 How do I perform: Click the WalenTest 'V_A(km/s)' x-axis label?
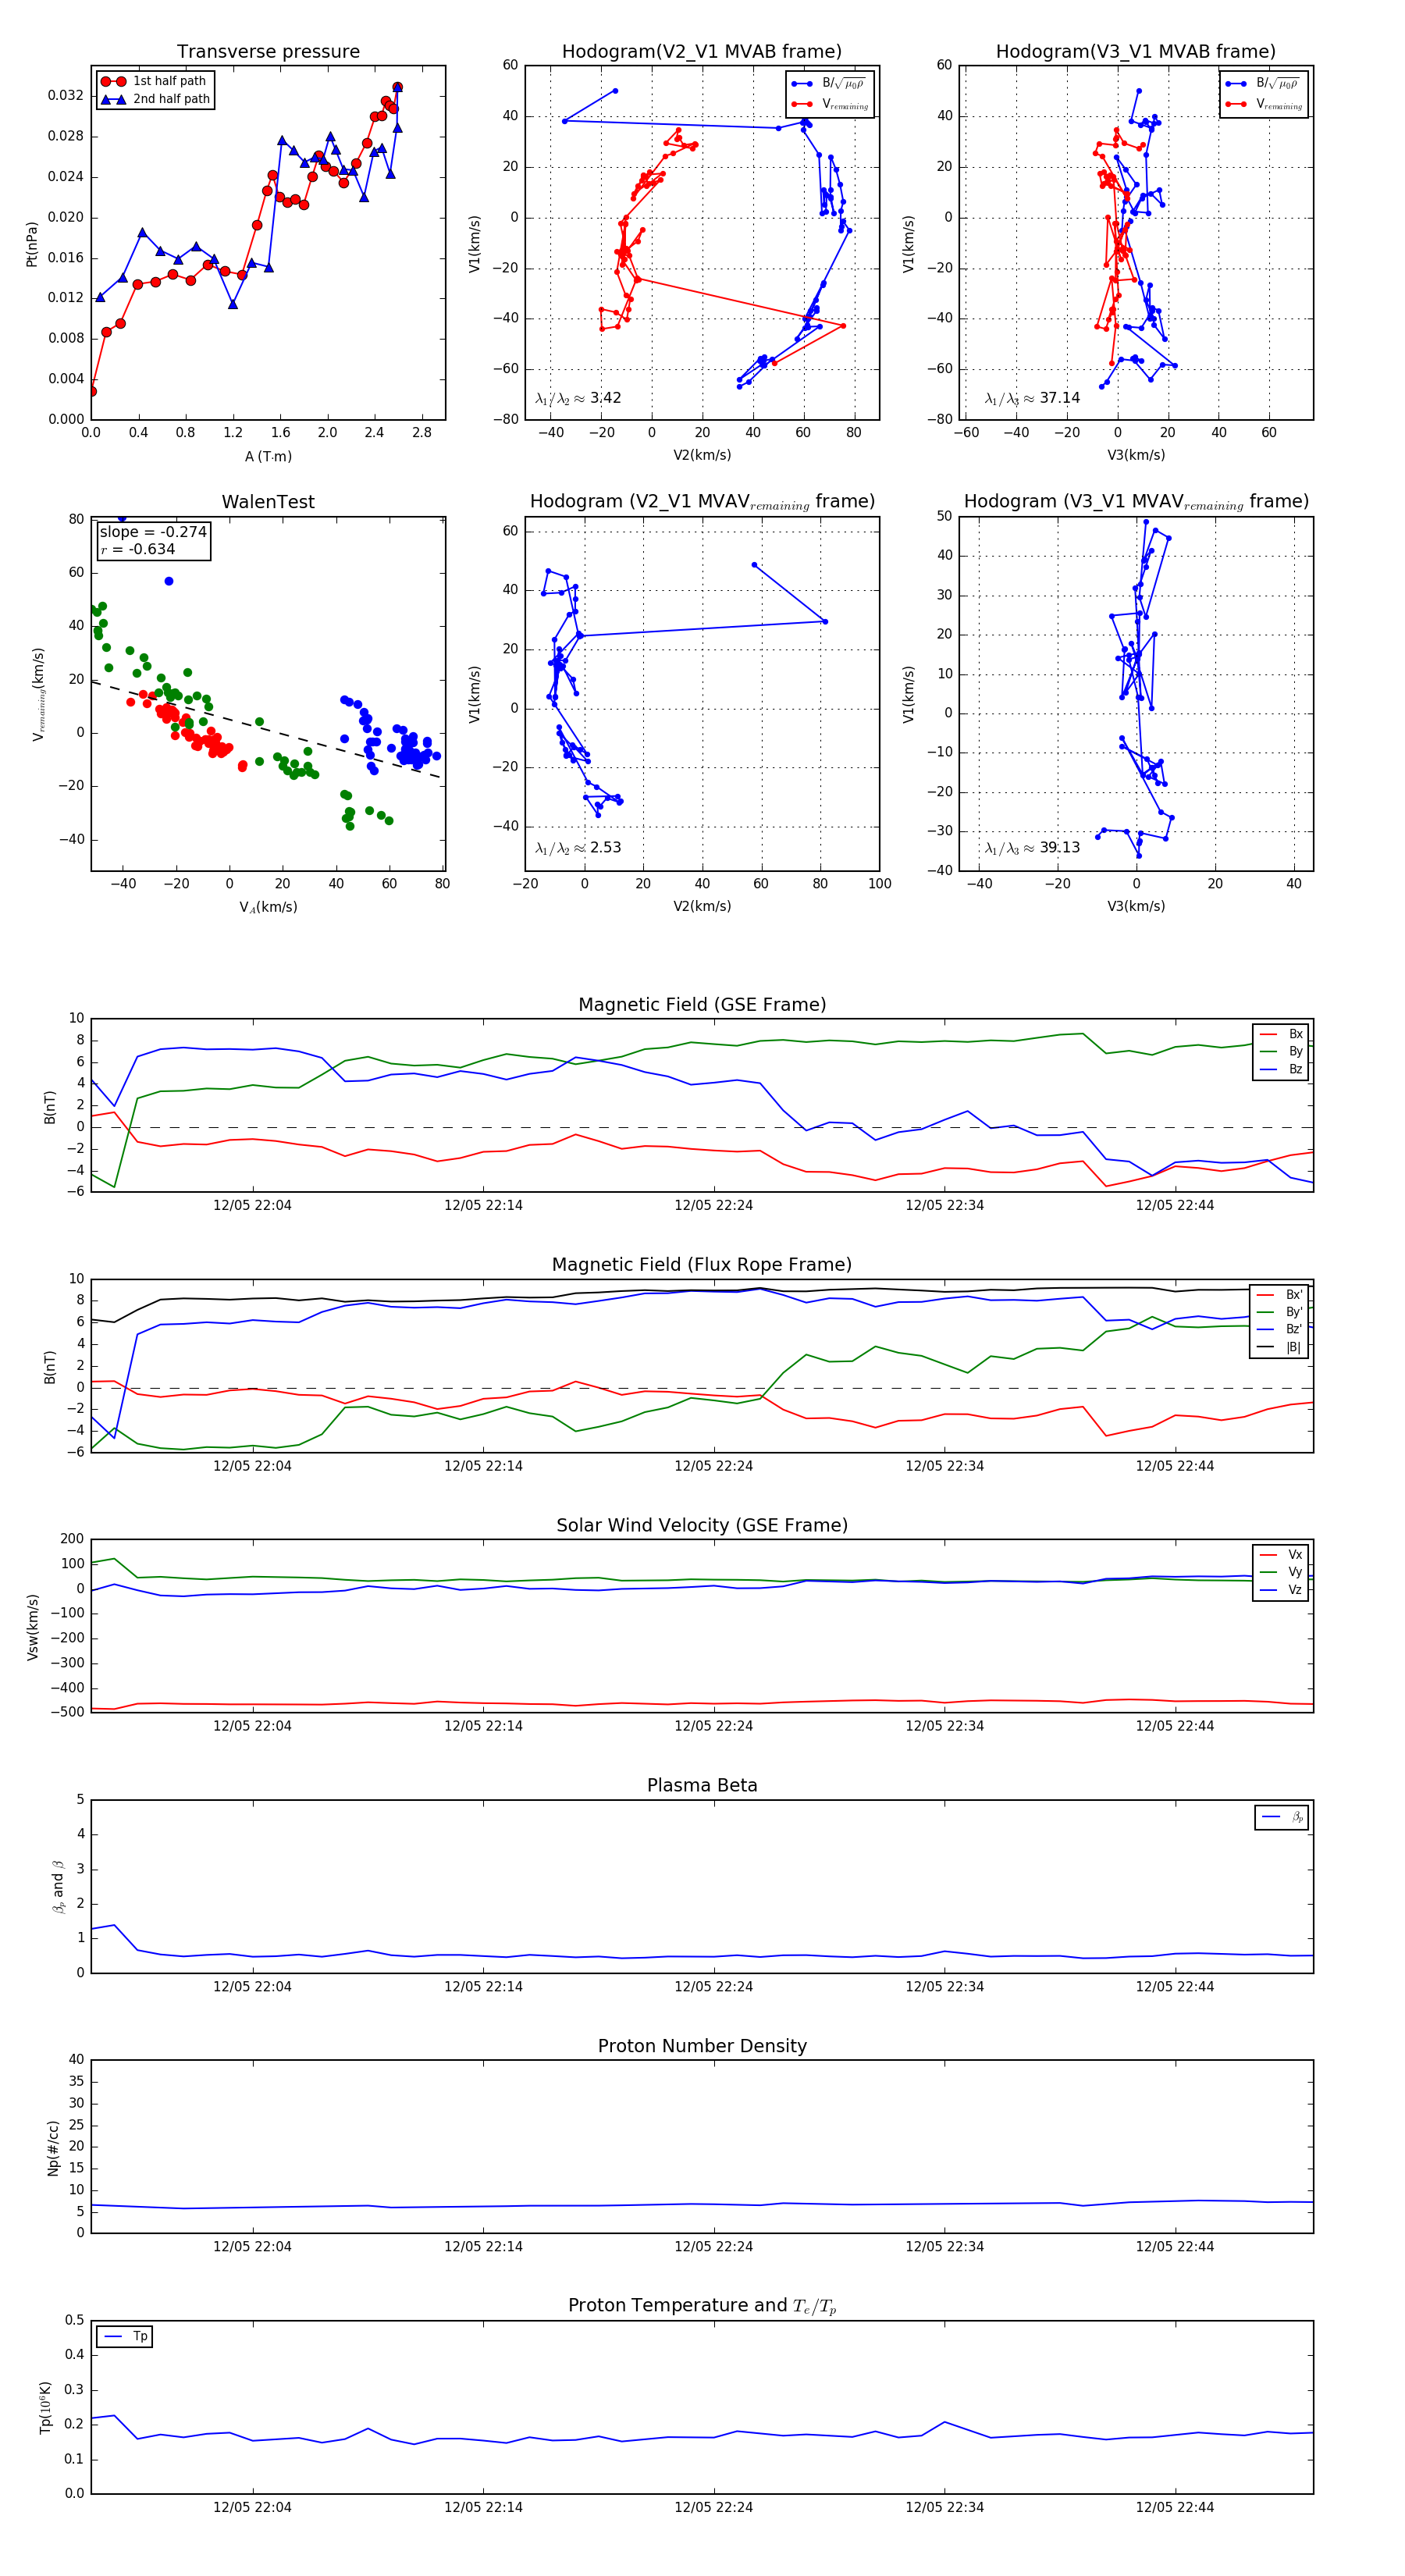click(x=268, y=907)
